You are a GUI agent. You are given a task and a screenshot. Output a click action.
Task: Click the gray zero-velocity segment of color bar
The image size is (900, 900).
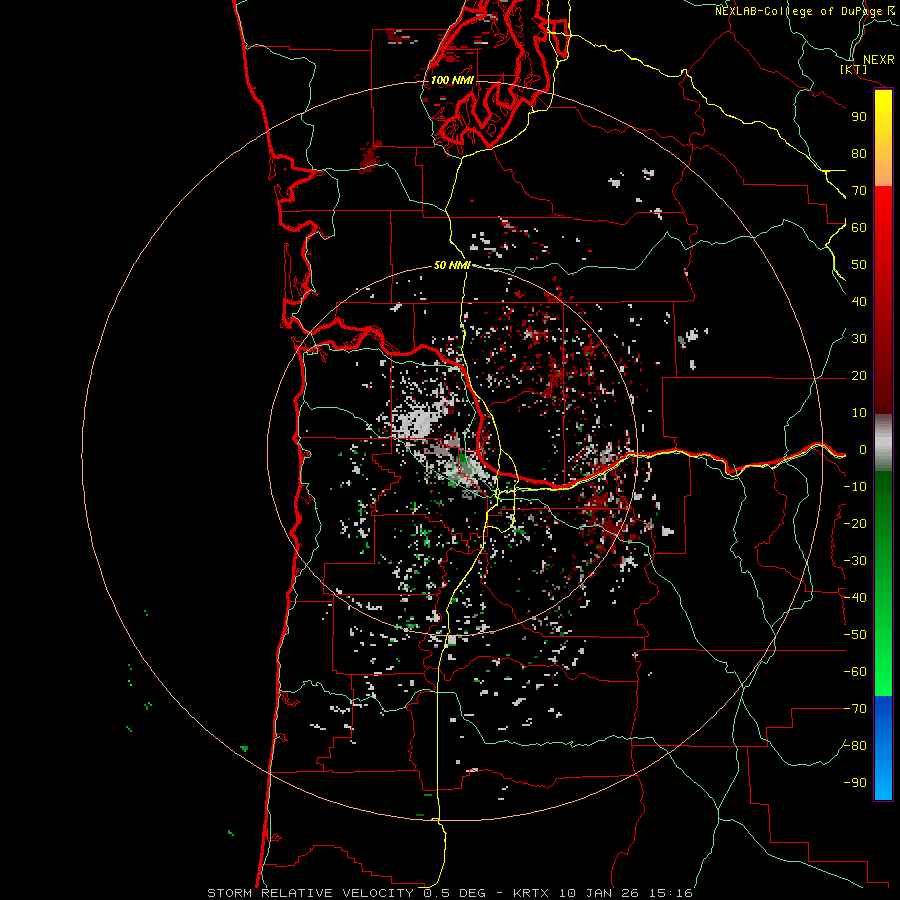coord(883,443)
